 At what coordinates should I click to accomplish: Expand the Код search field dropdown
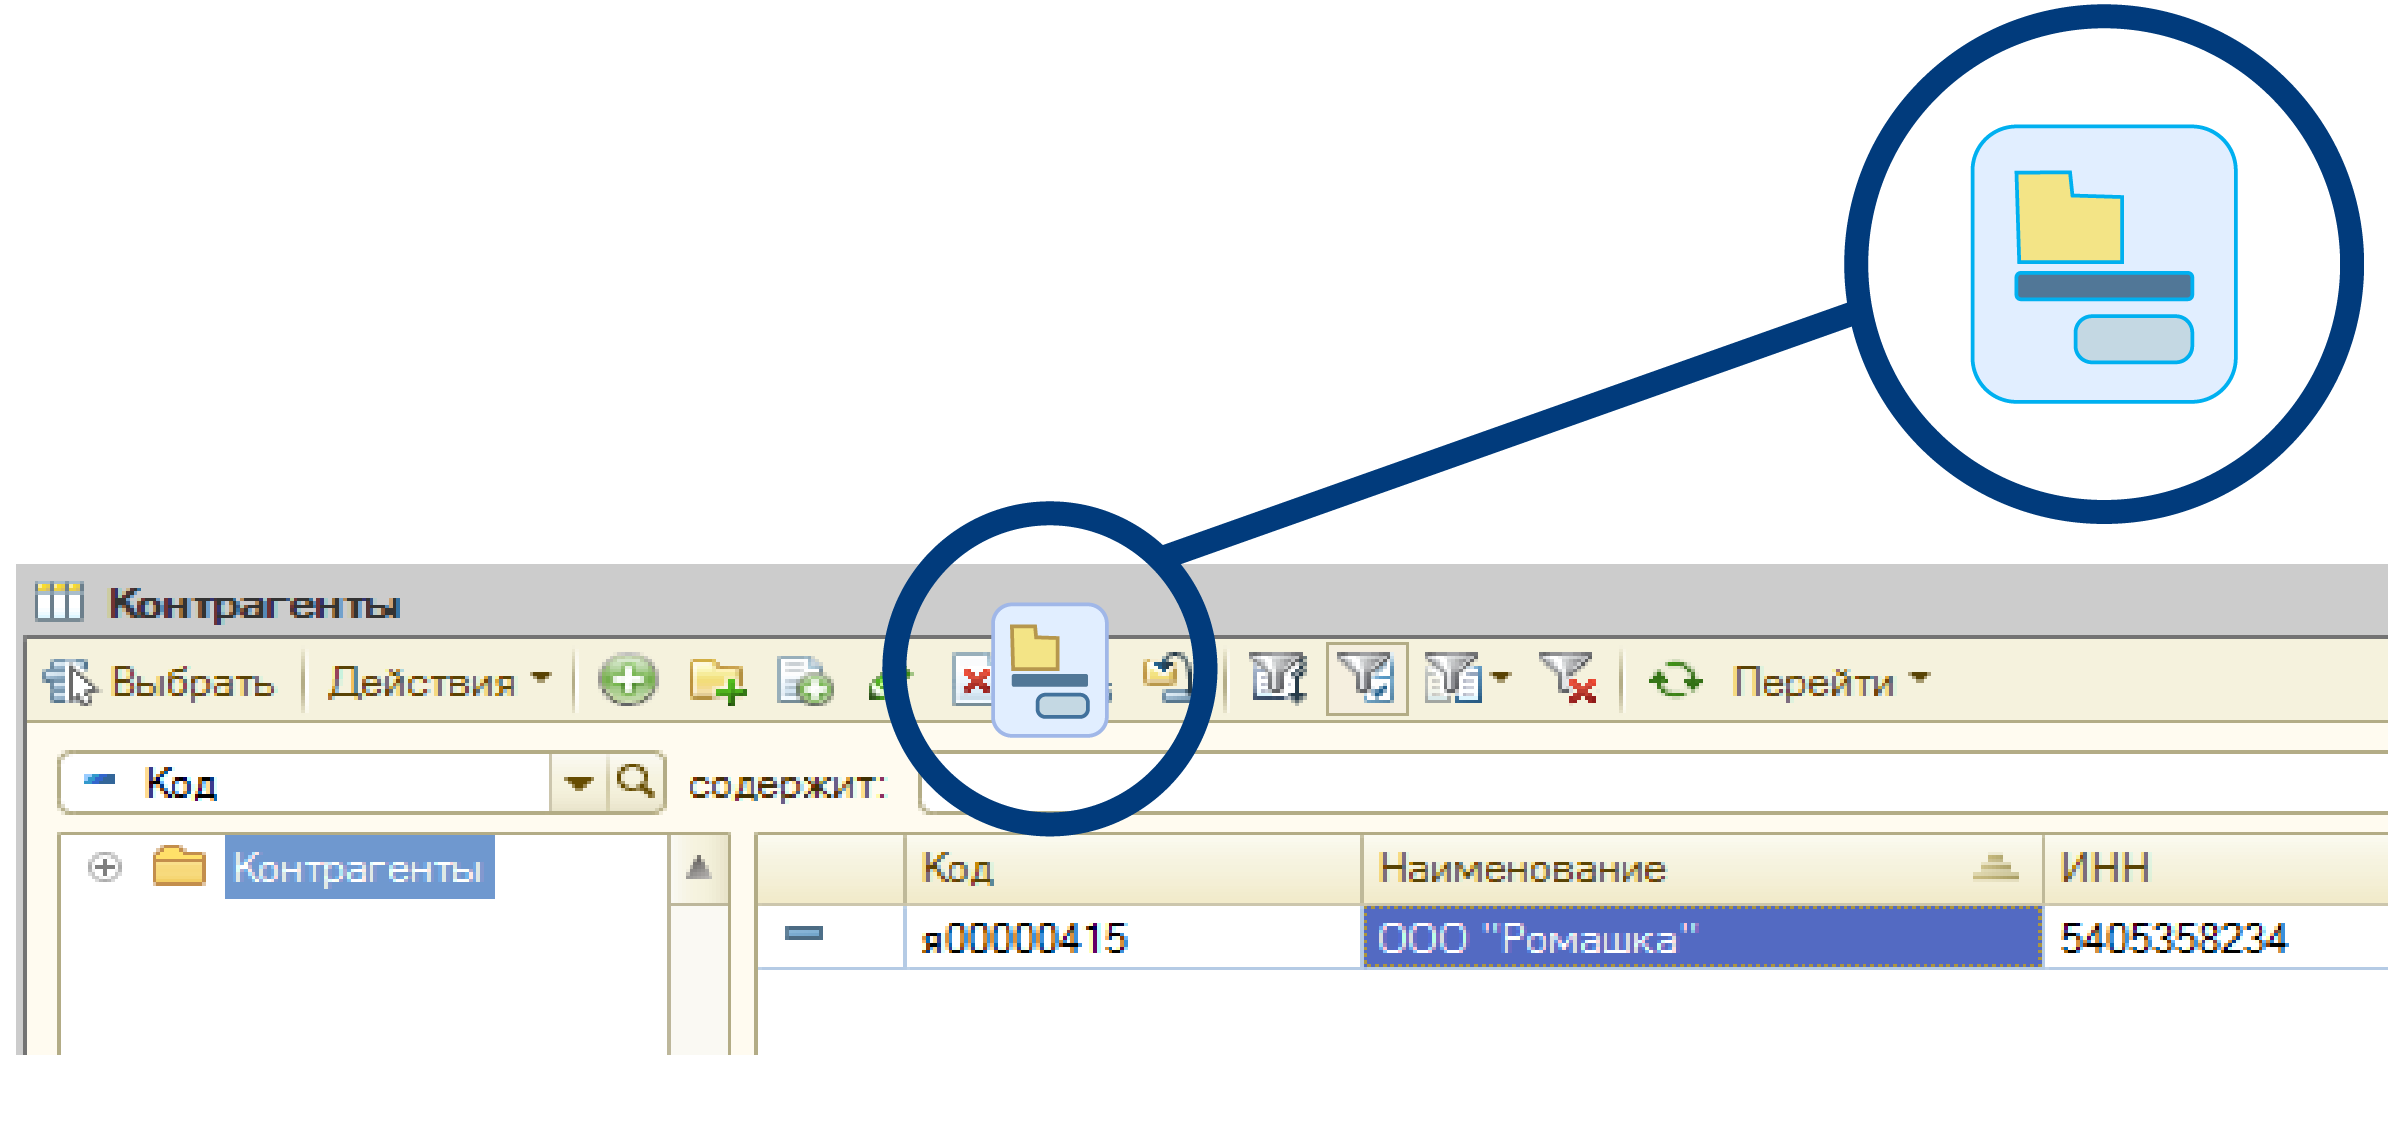(x=578, y=783)
